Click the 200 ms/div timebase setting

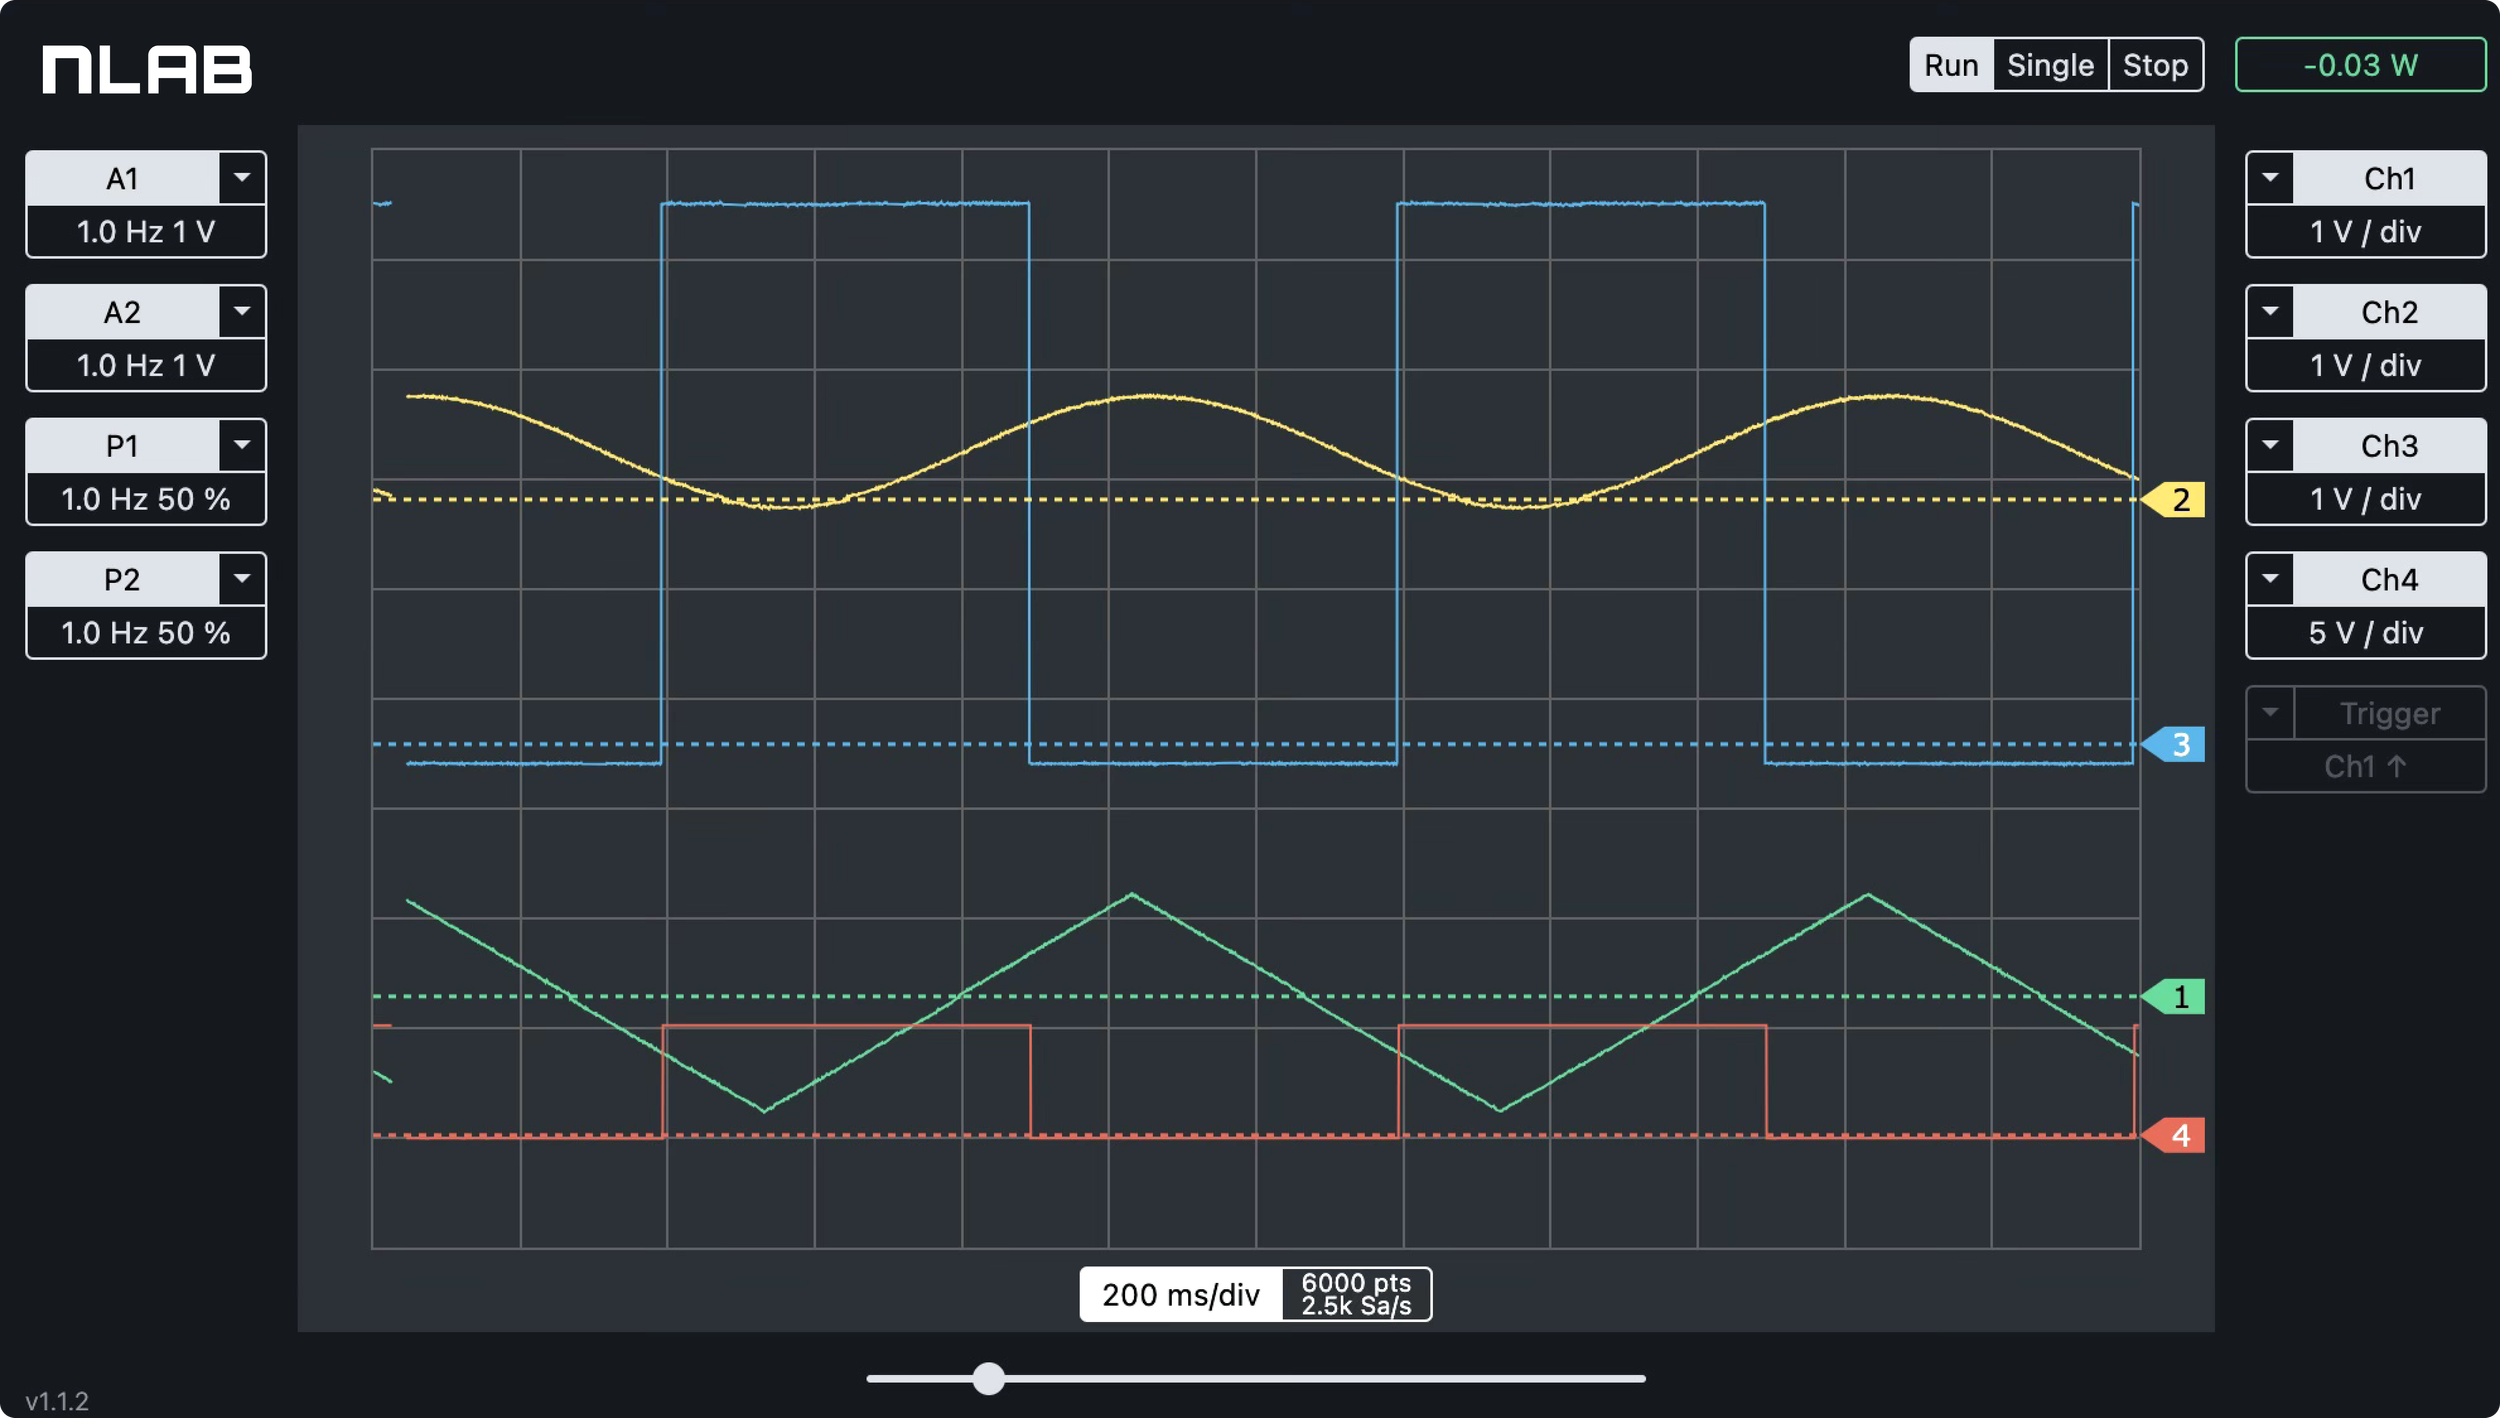[x=1180, y=1294]
